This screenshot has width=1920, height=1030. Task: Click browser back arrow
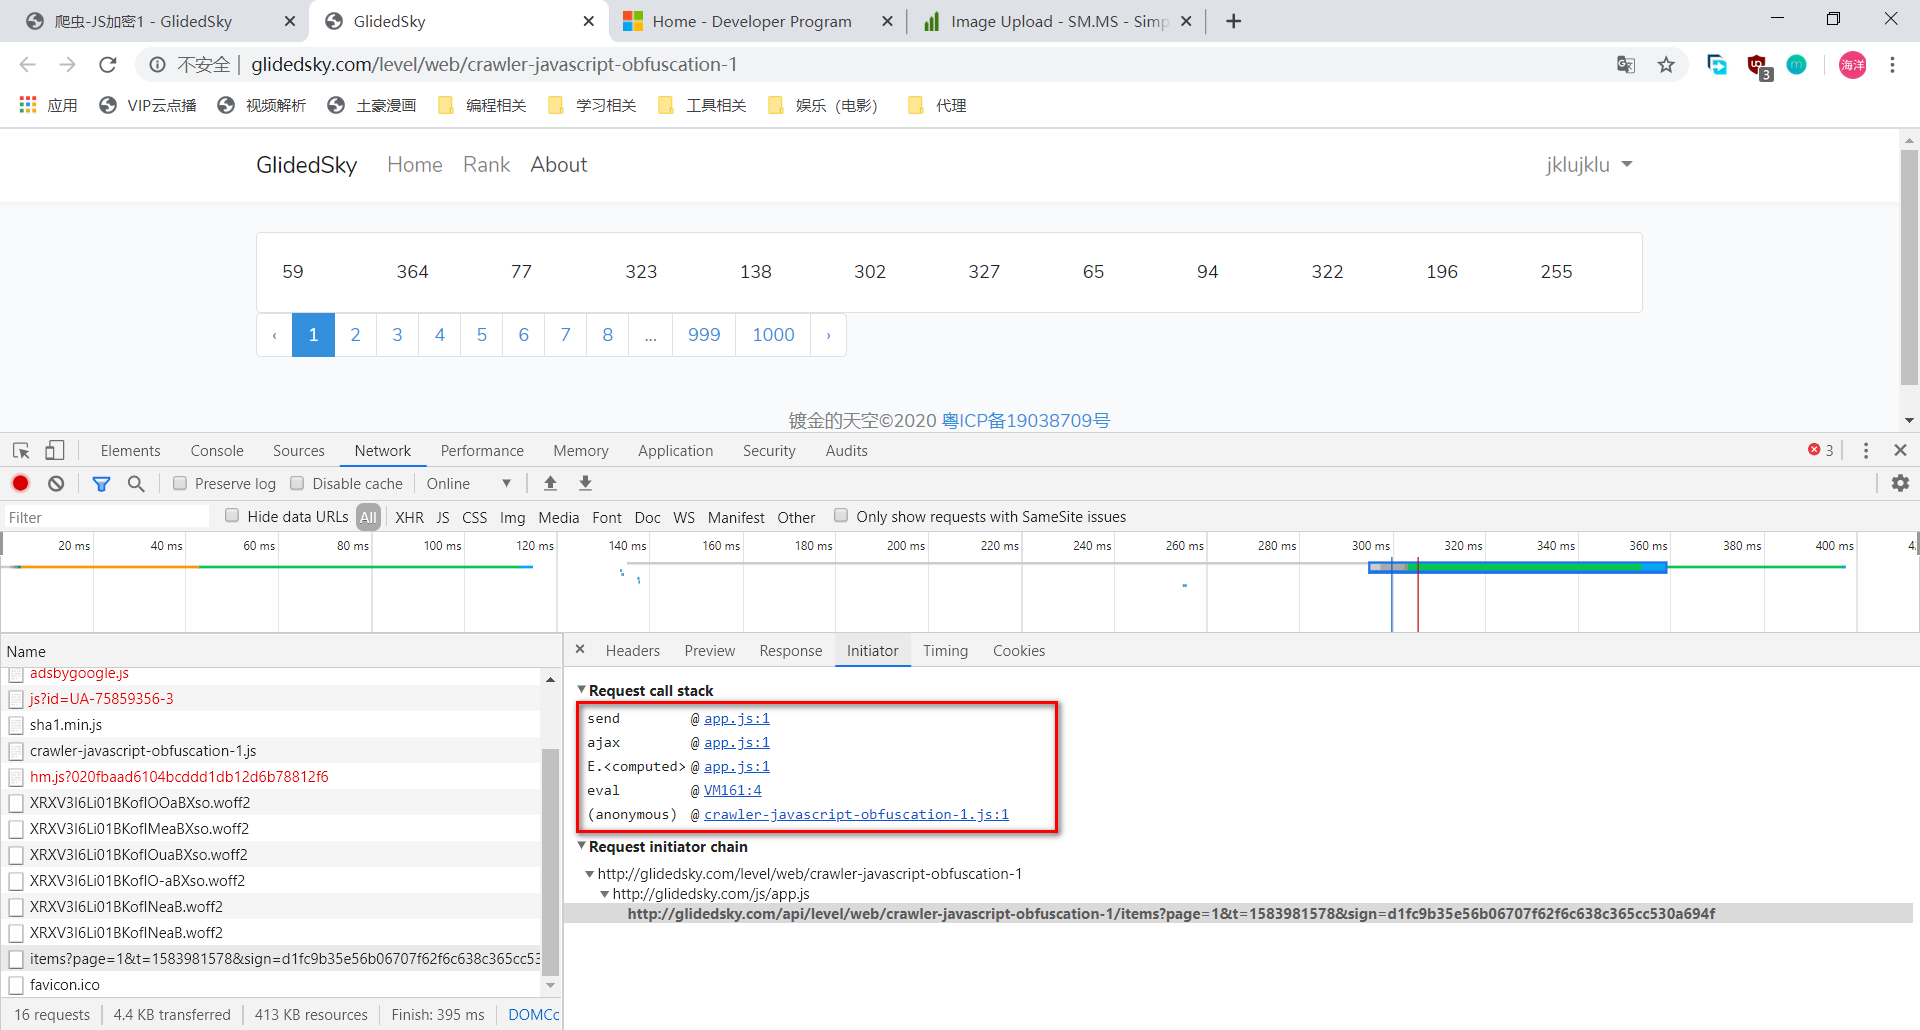[x=27, y=65]
